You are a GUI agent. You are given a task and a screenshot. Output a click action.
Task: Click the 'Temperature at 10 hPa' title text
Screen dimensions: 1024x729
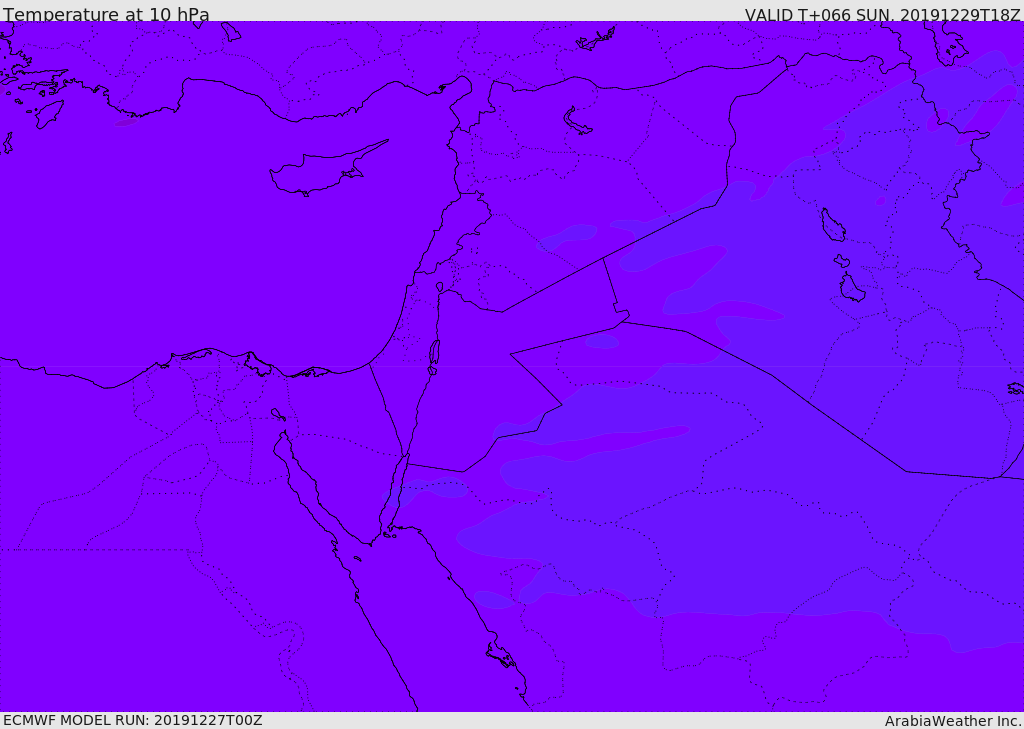click(x=106, y=14)
